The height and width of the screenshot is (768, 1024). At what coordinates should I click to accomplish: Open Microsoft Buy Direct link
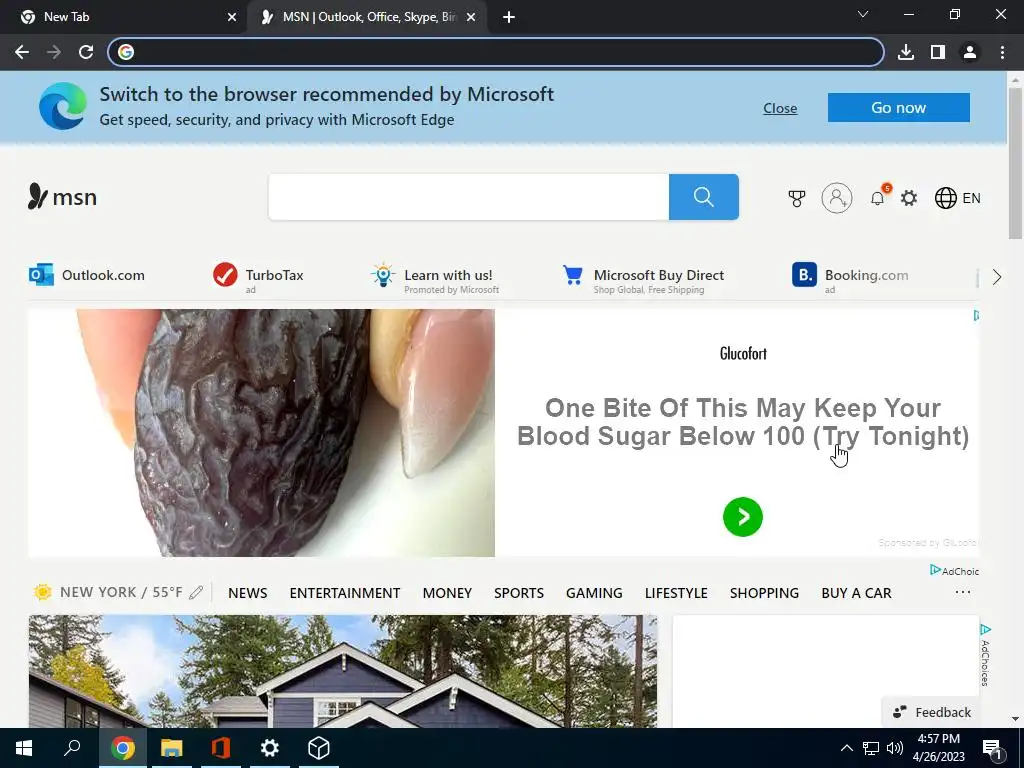point(643,279)
